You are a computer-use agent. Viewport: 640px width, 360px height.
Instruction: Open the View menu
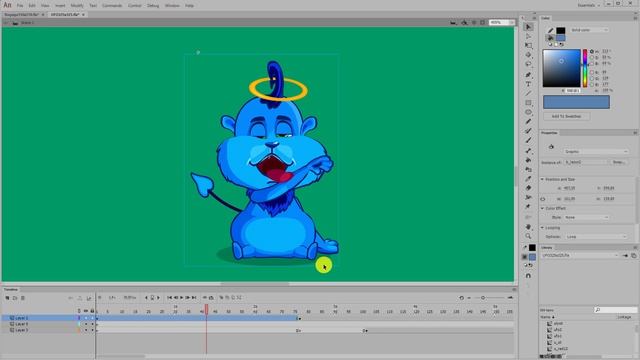pos(45,6)
